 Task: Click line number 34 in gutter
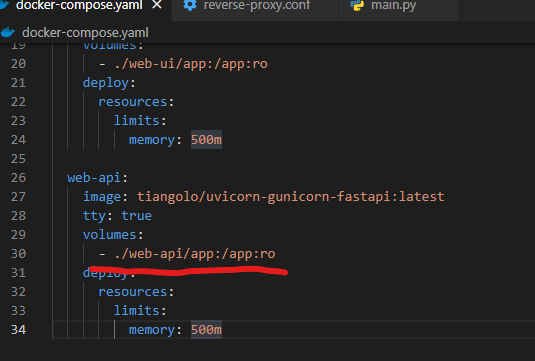[18, 330]
